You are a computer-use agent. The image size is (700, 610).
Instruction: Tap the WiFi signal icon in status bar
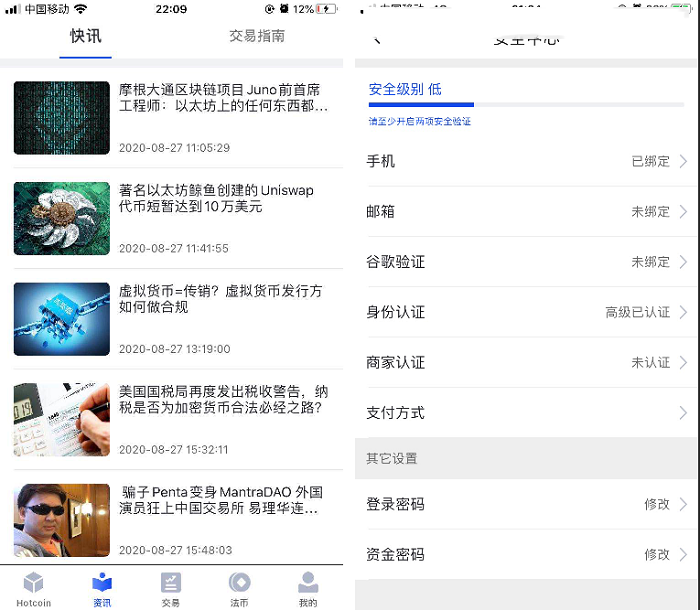(x=80, y=9)
